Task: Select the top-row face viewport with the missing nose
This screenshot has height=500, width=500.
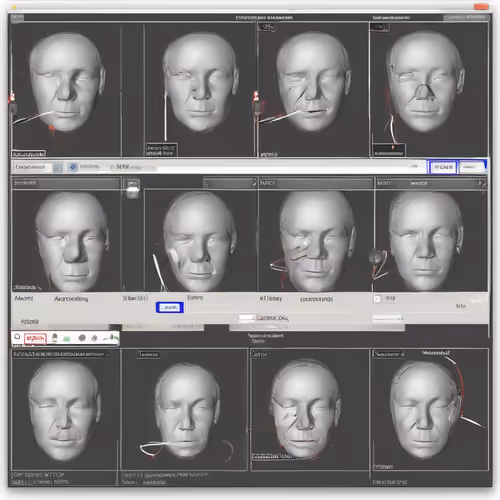Action: point(429,89)
